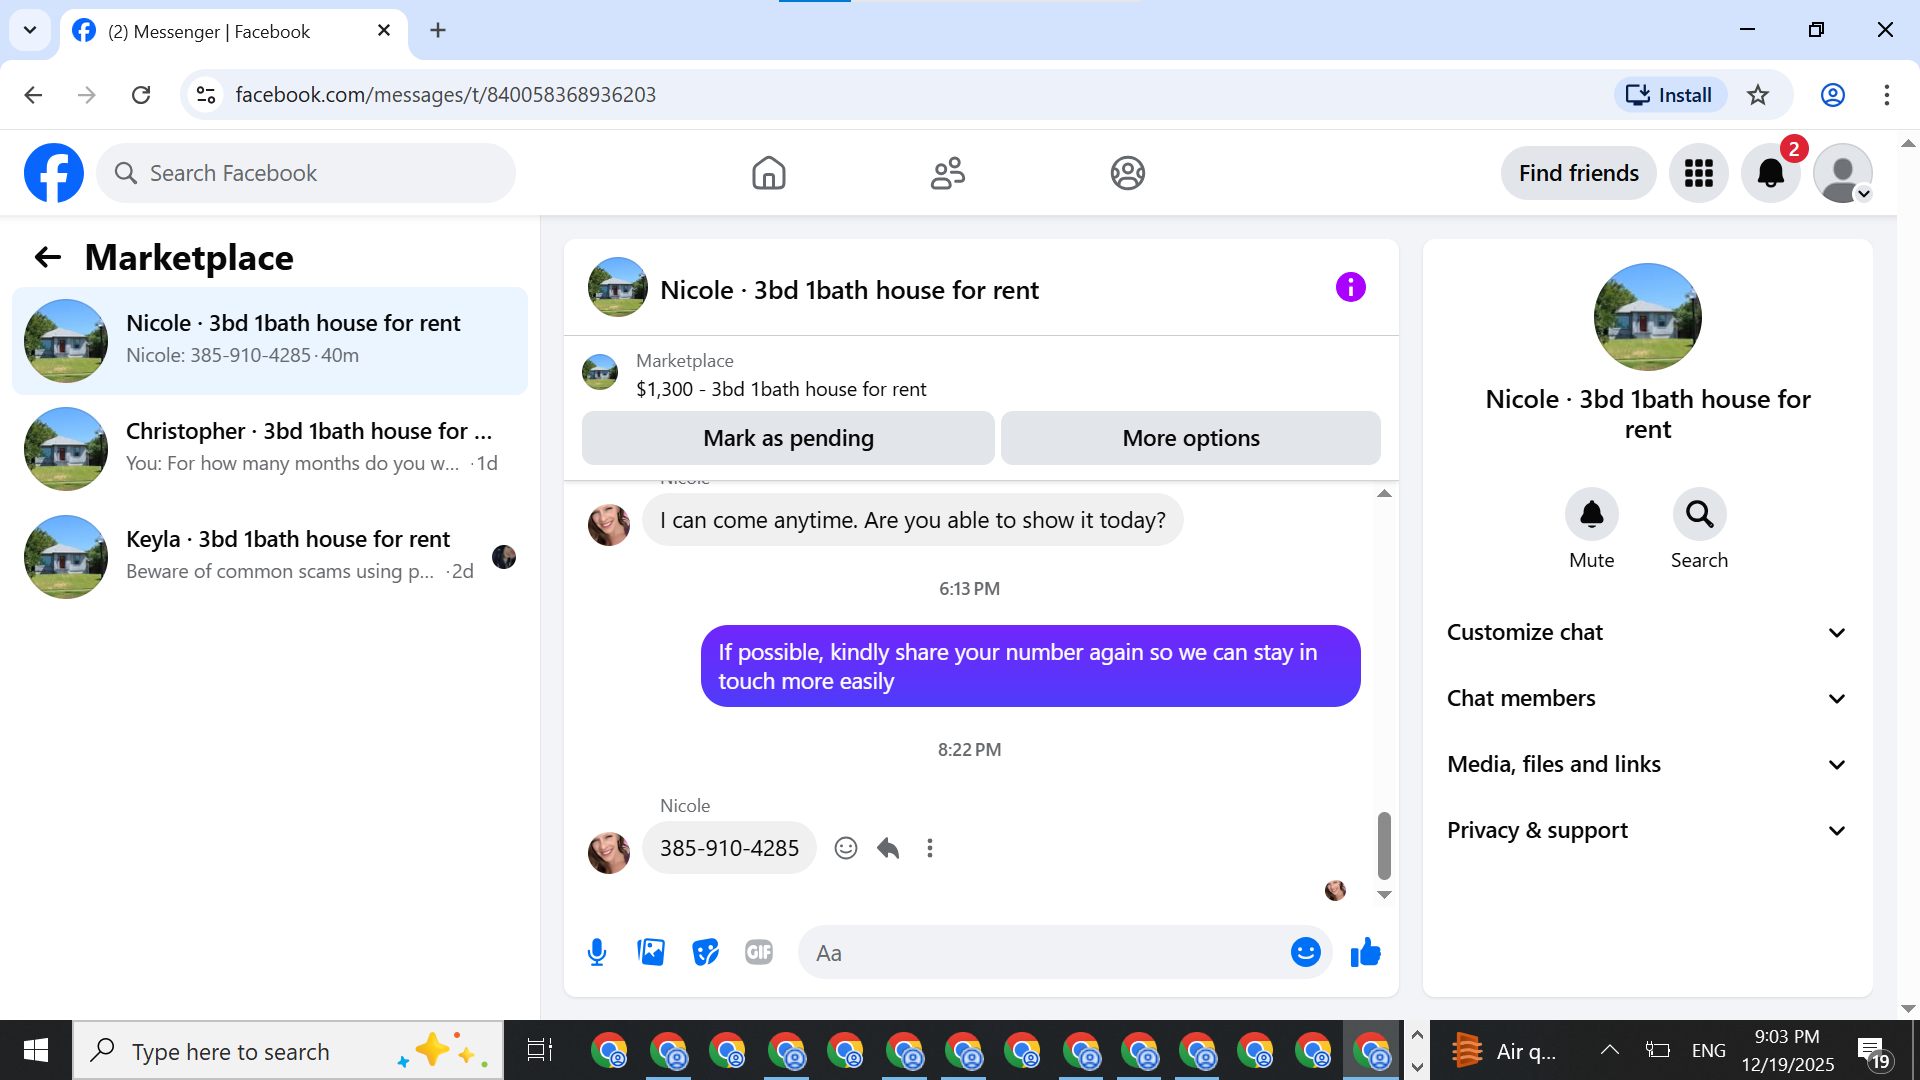The image size is (1920, 1080).
Task: Bookmark this page with the star
Action: [x=1758, y=95]
